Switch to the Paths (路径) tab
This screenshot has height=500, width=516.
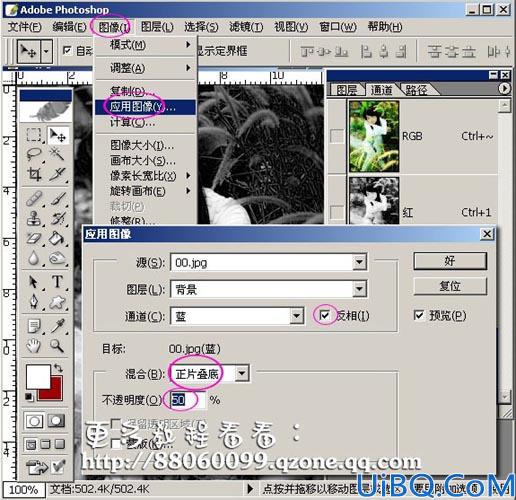pos(416,89)
